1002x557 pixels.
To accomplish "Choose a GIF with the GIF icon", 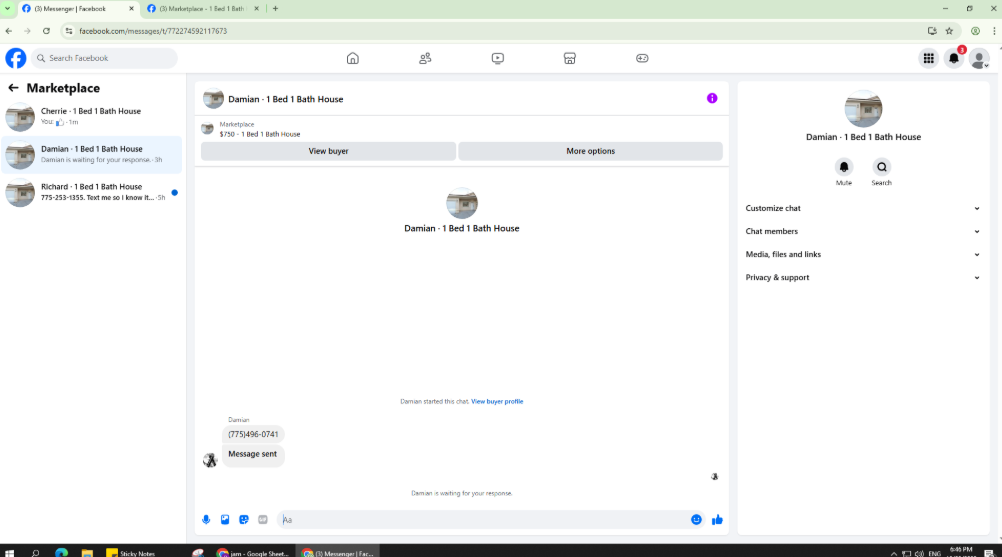I will pyautogui.click(x=263, y=520).
